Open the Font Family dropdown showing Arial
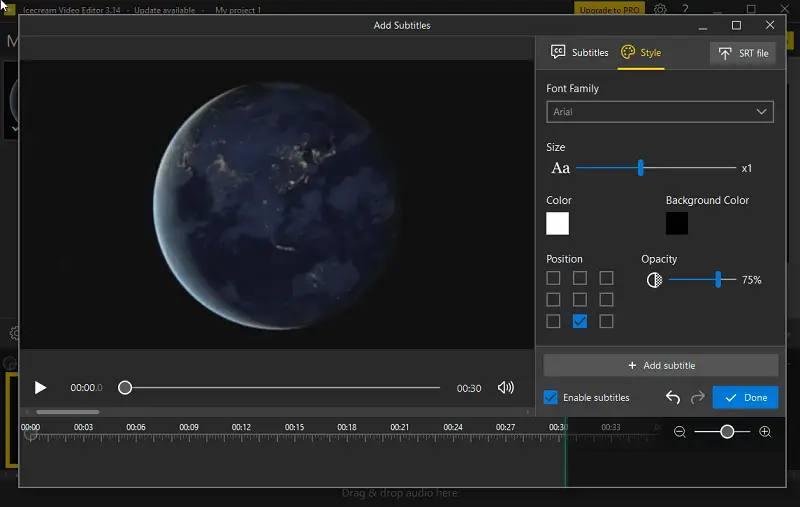Image resolution: width=800 pixels, height=507 pixels. [x=660, y=112]
